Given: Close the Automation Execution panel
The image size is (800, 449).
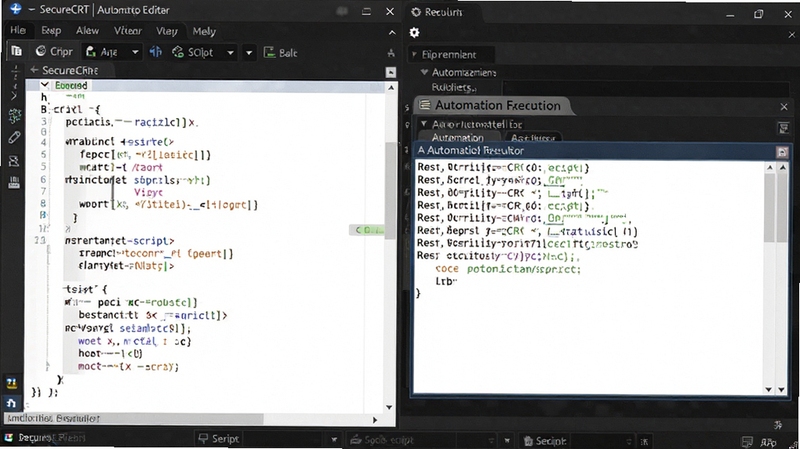Looking at the screenshot, I should [784, 107].
